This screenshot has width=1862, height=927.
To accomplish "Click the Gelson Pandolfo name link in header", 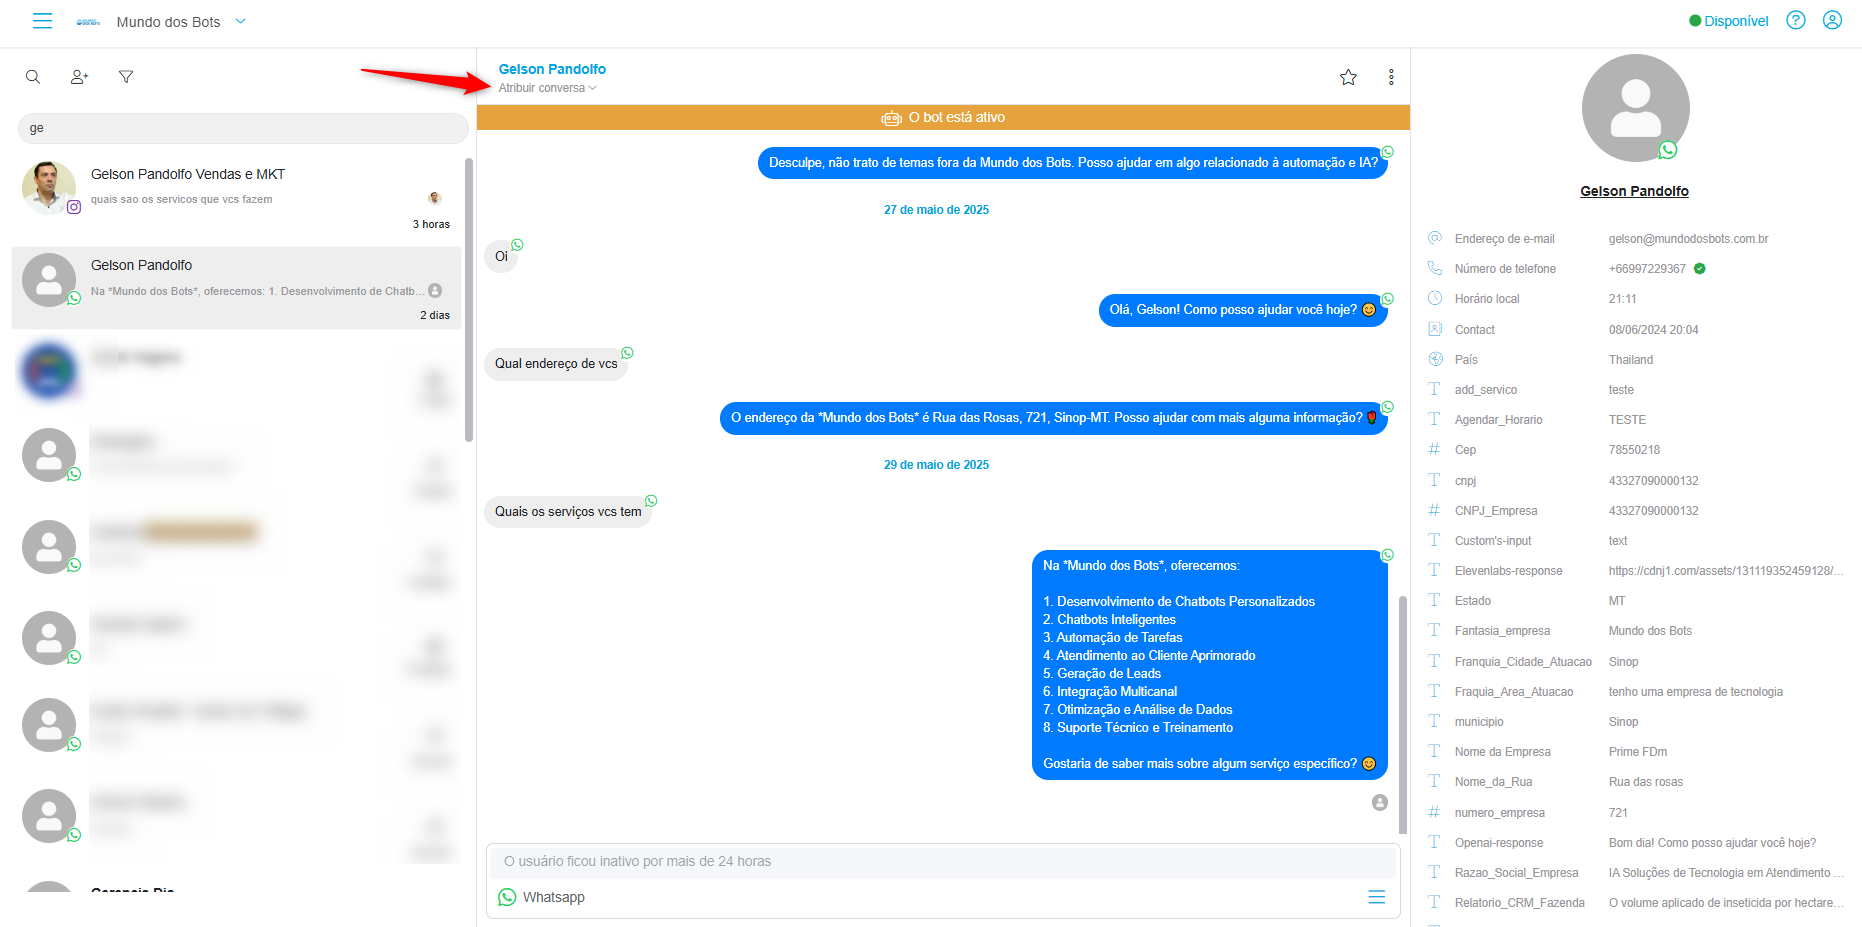I will point(552,69).
